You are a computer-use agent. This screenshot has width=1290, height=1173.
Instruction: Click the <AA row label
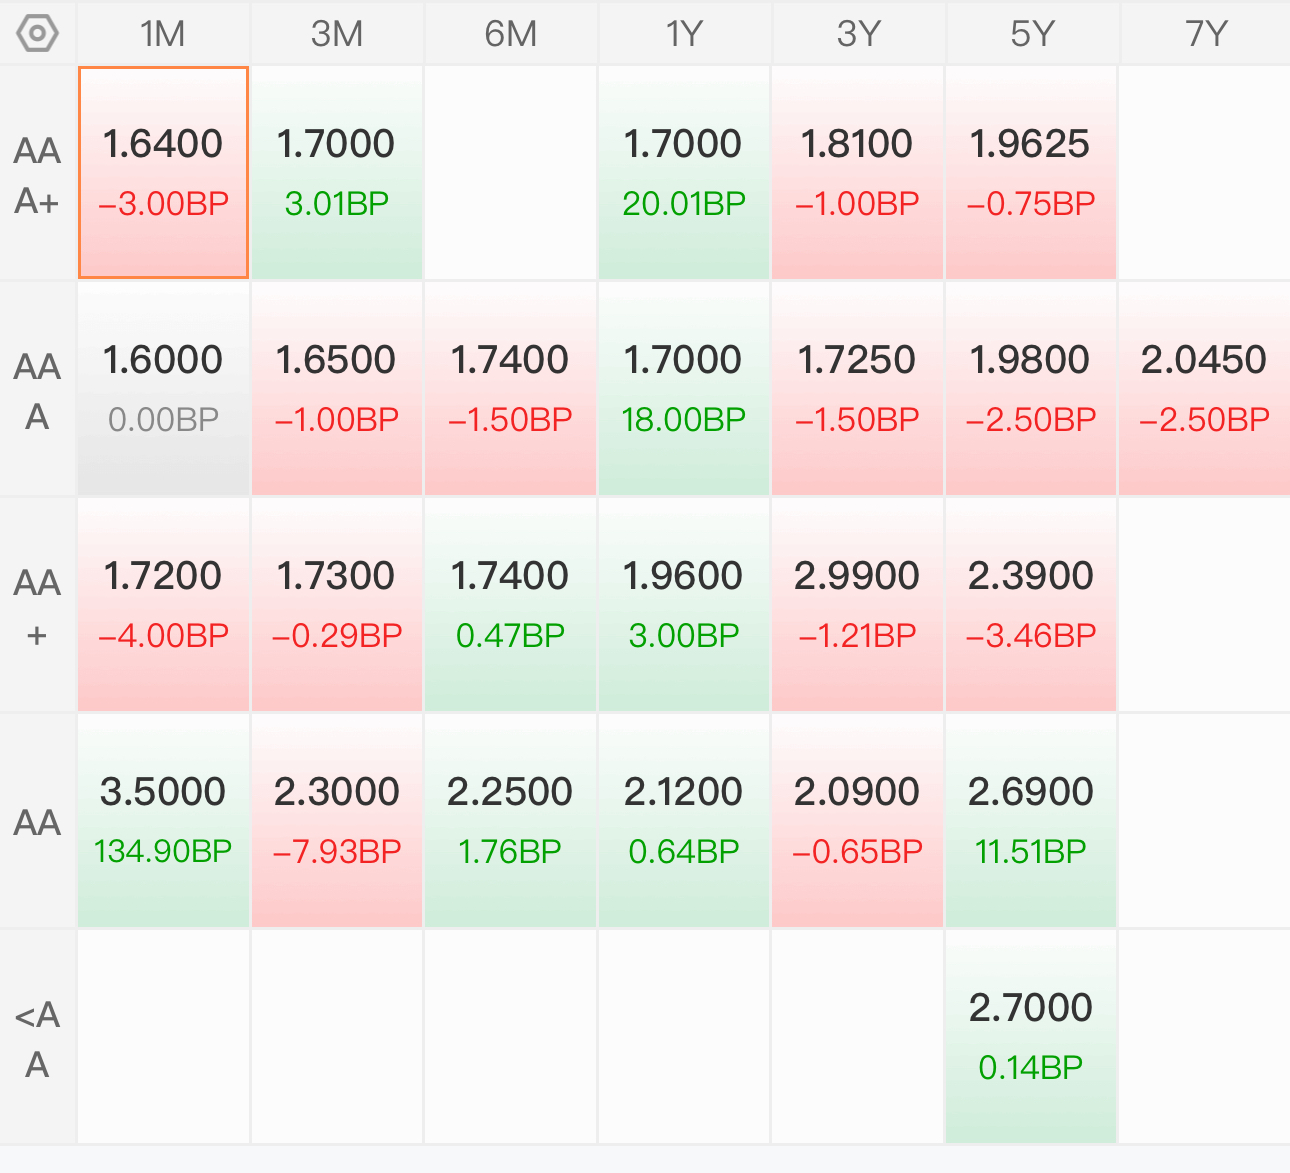point(38,1039)
